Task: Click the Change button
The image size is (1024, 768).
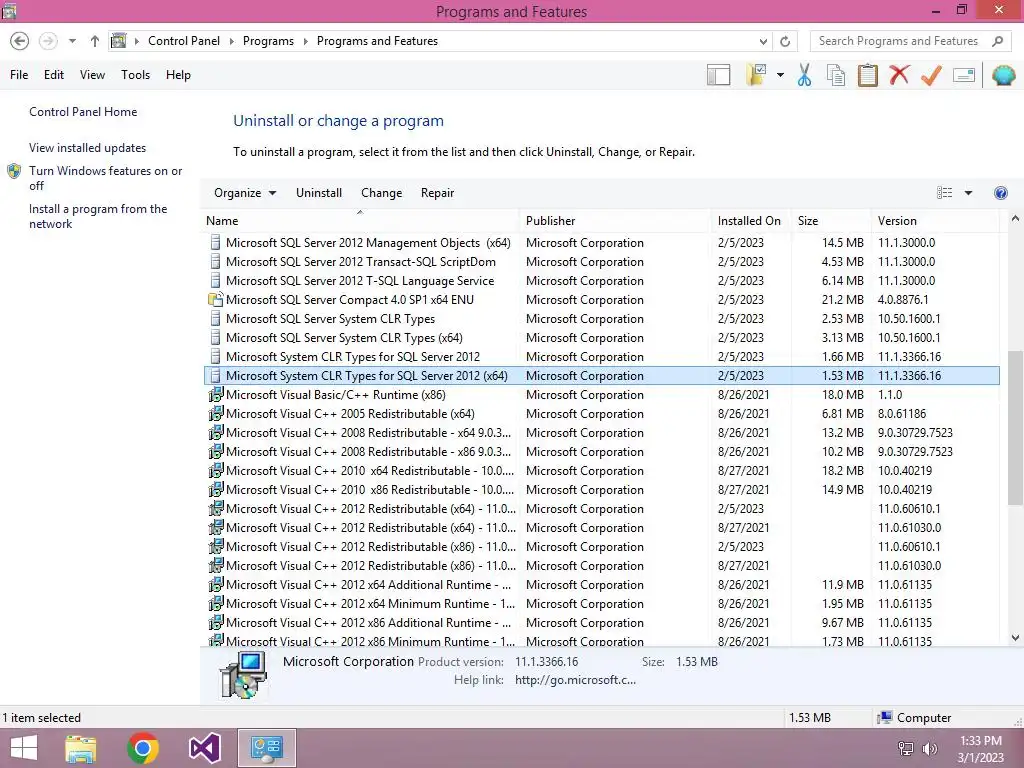Action: click(x=381, y=193)
